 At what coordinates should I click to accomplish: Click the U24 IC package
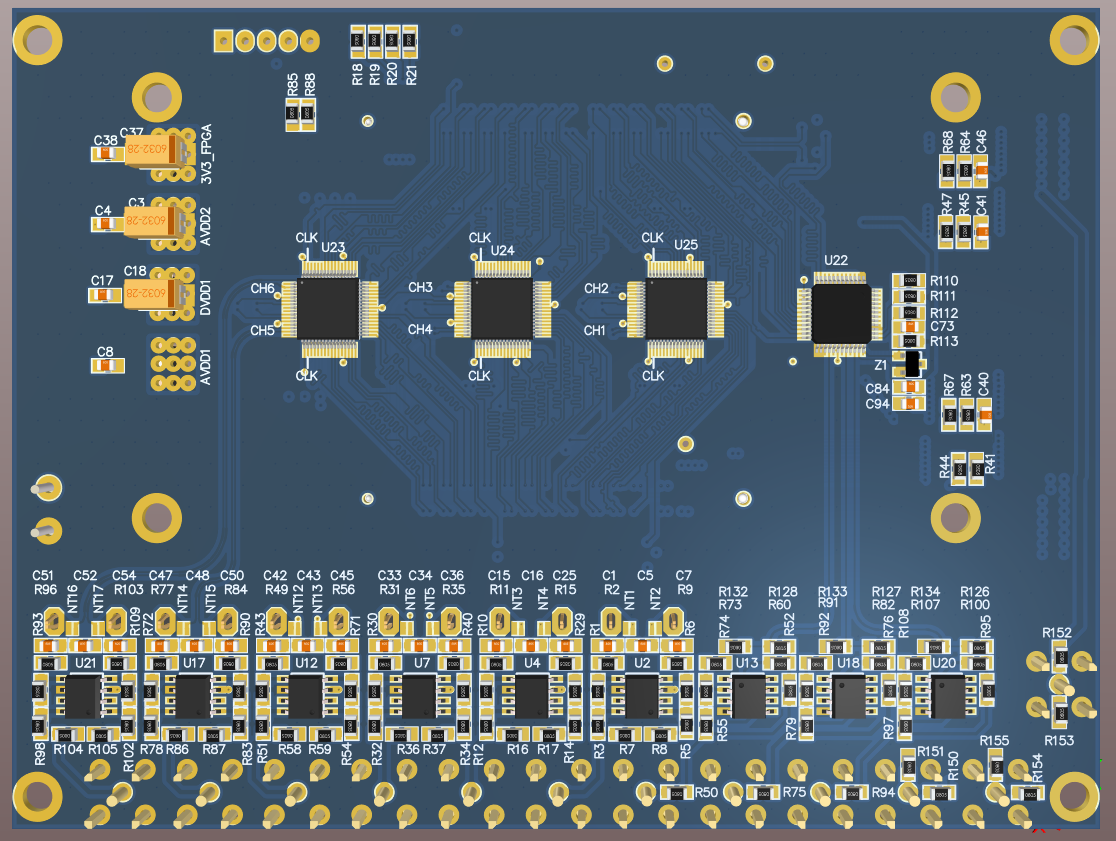click(501, 308)
